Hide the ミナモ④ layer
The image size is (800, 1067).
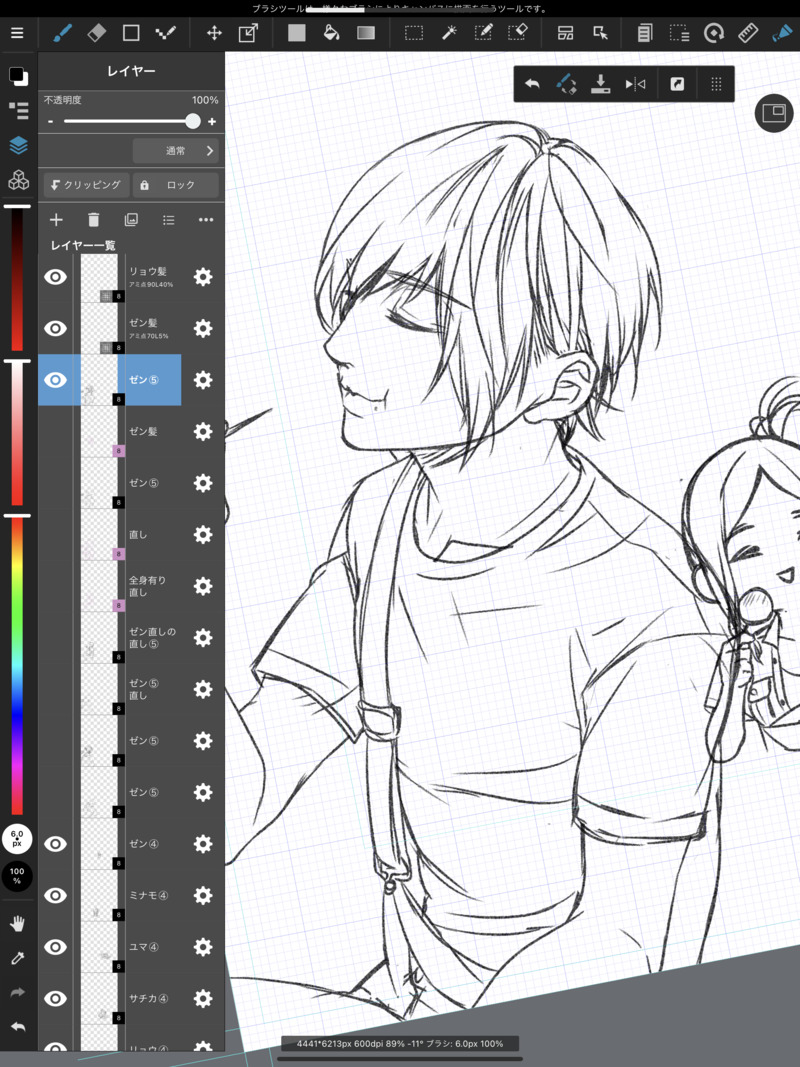pos(55,896)
